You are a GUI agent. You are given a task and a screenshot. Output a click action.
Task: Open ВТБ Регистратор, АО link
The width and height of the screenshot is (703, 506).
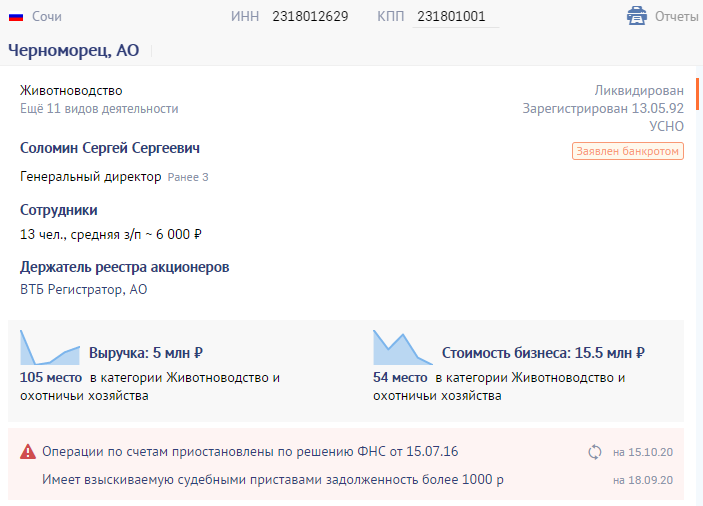coord(83,290)
